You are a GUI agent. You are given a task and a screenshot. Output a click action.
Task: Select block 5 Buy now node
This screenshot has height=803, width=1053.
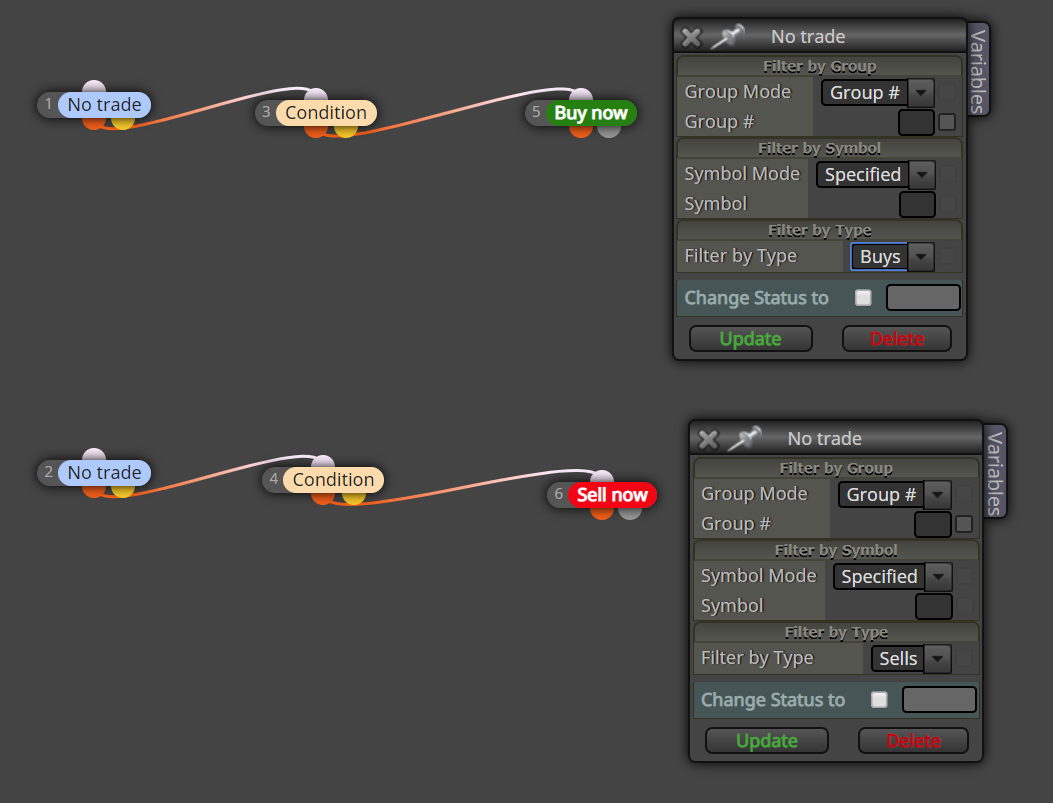(590, 113)
